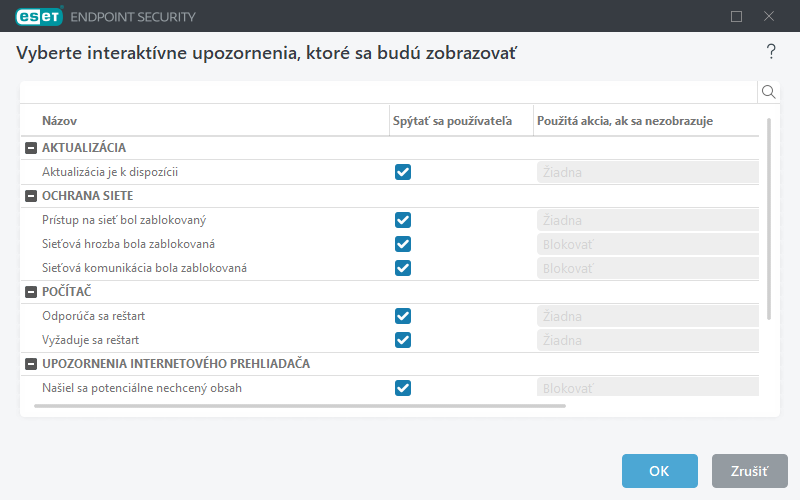
Task: Confirm with the OK button
Action: tap(659, 471)
